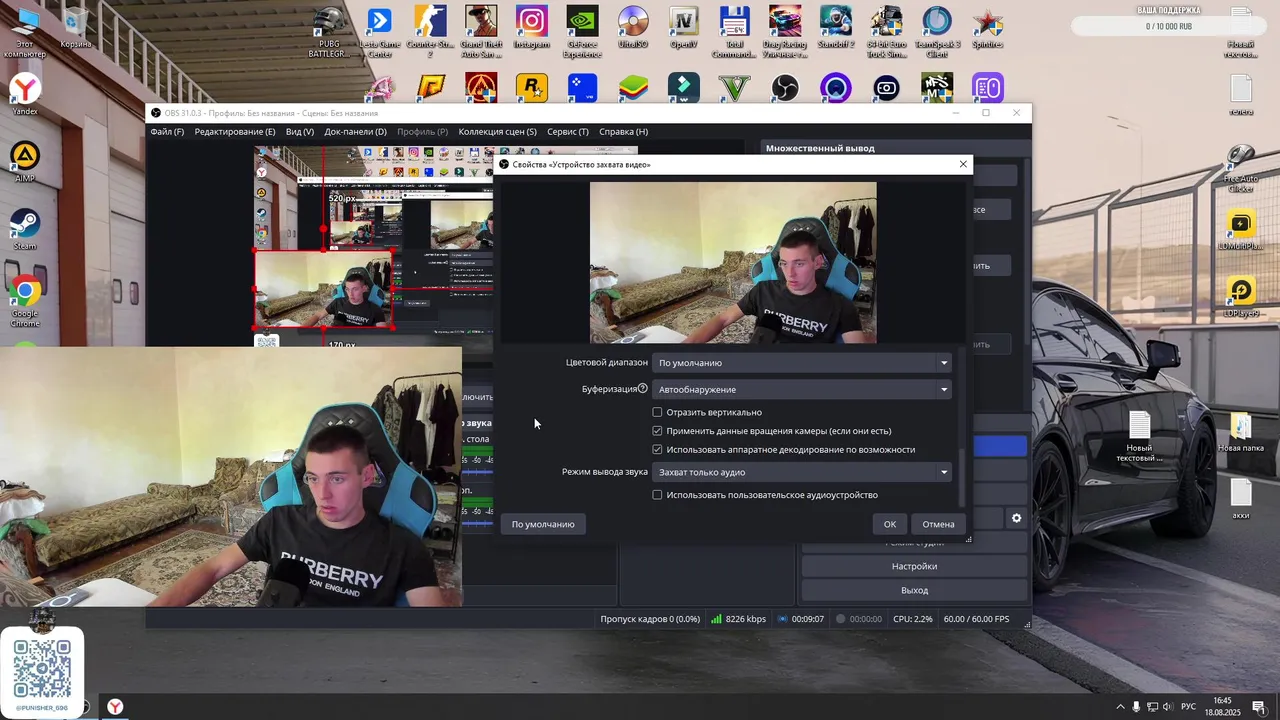Open Free Auto Clicker shortcut
This screenshot has width=1280, height=720.
(1240, 168)
